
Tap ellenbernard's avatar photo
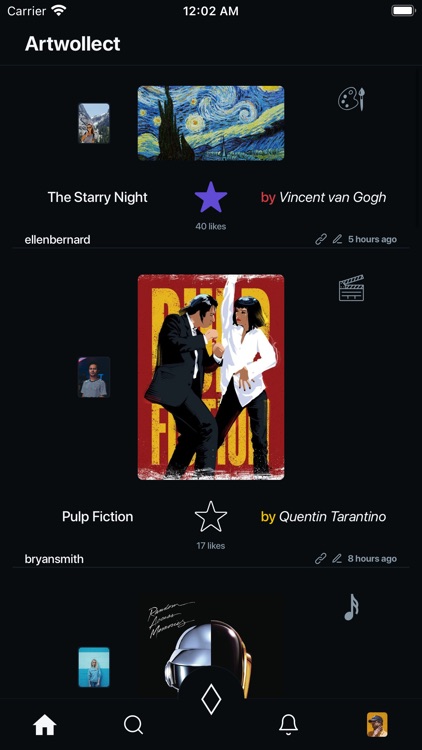coord(94,123)
